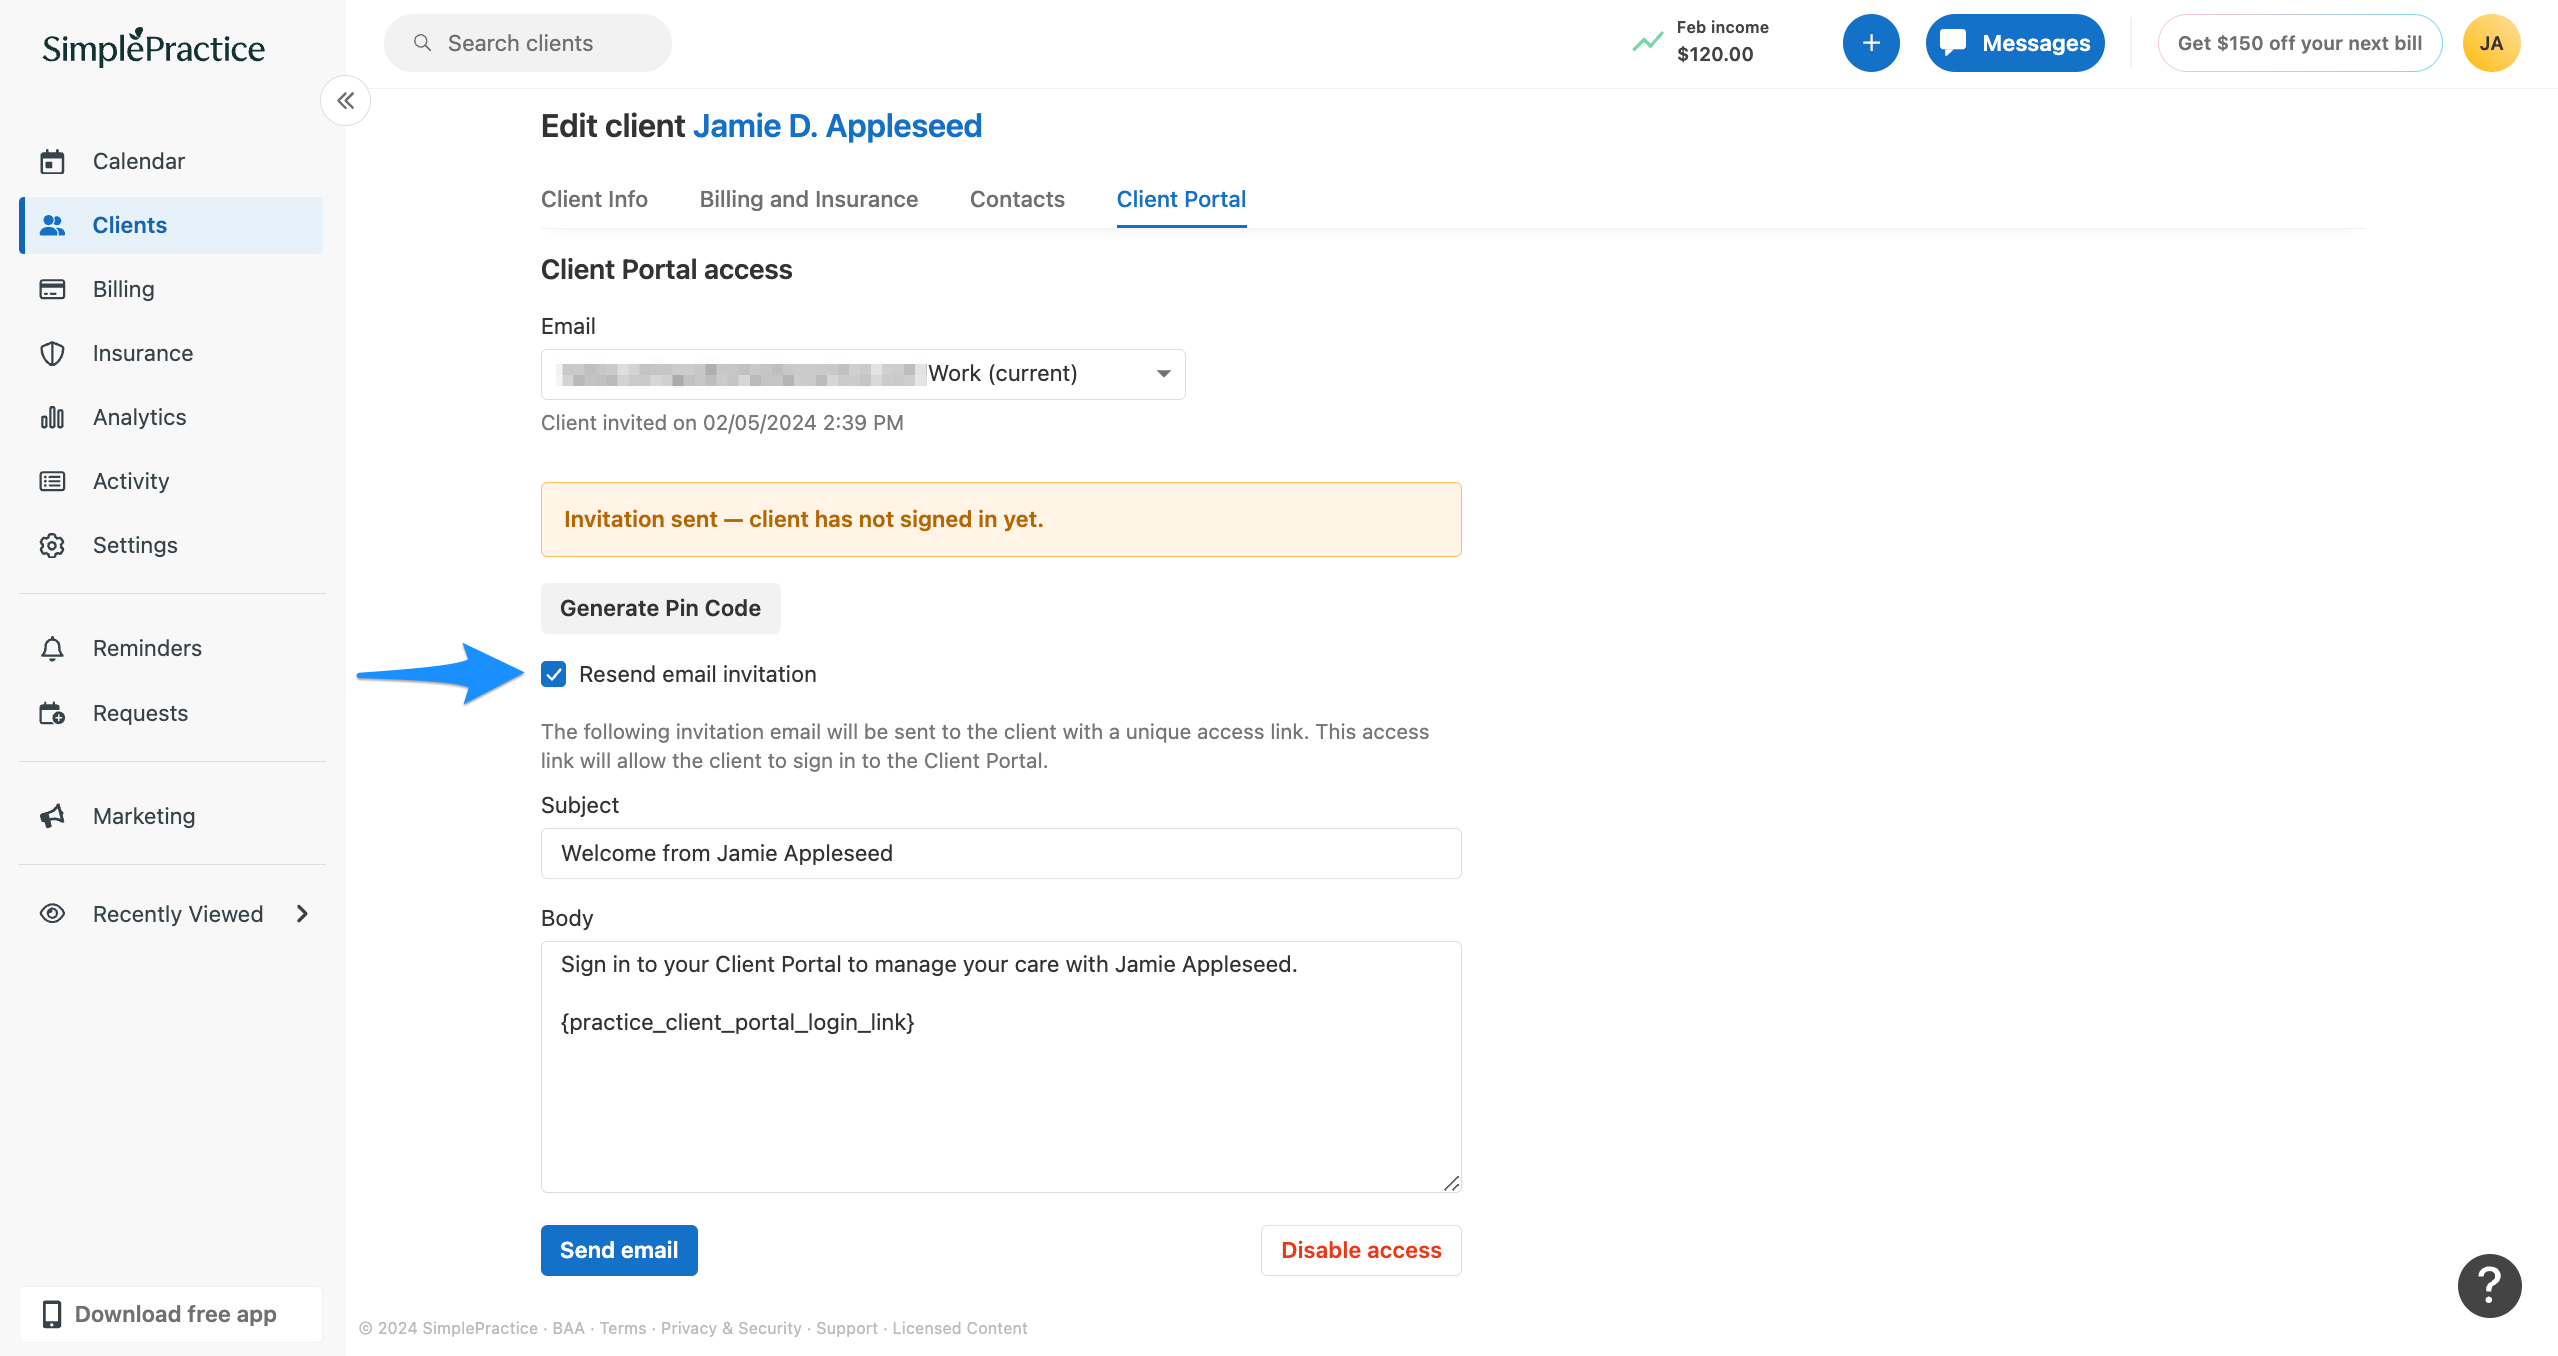
Task: Click Get $150 off your next bill
Action: click(x=2300, y=43)
